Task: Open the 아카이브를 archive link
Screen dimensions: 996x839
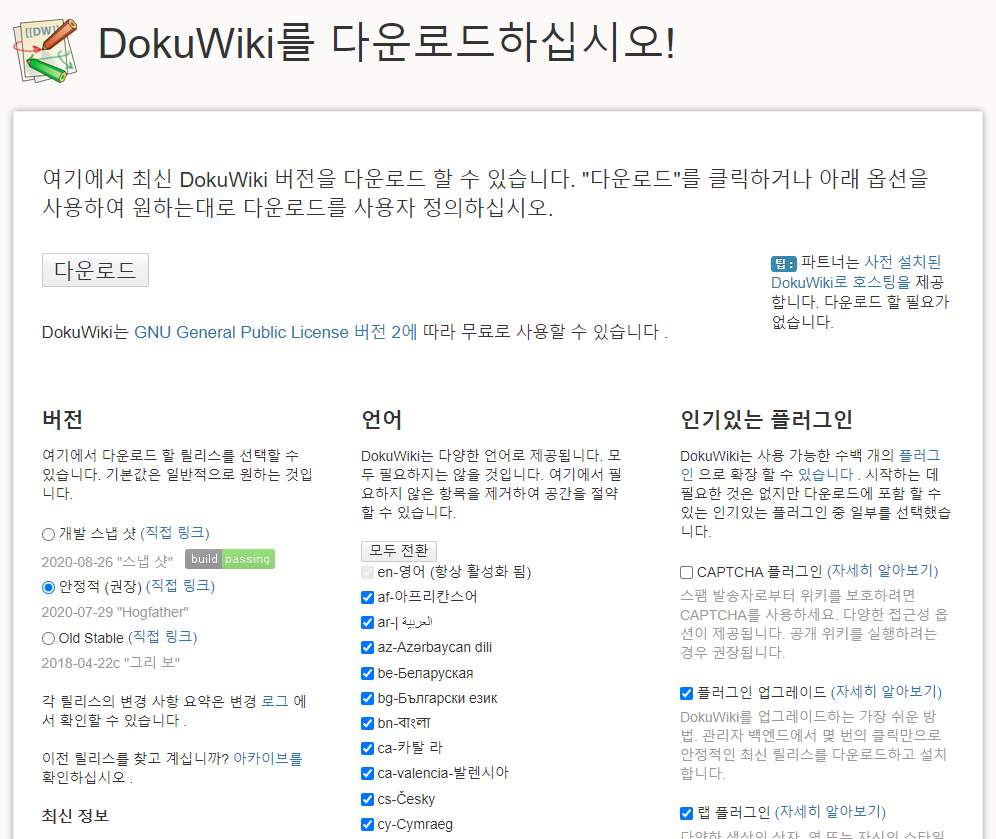Action: [x=268, y=758]
